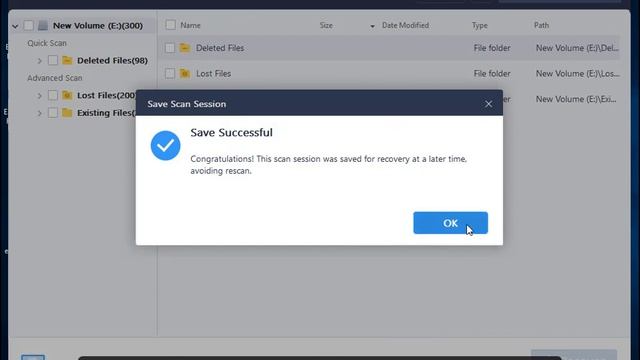The width and height of the screenshot is (640, 360).
Task: Click the Deleted Files folder icon in list
Action: (x=184, y=48)
